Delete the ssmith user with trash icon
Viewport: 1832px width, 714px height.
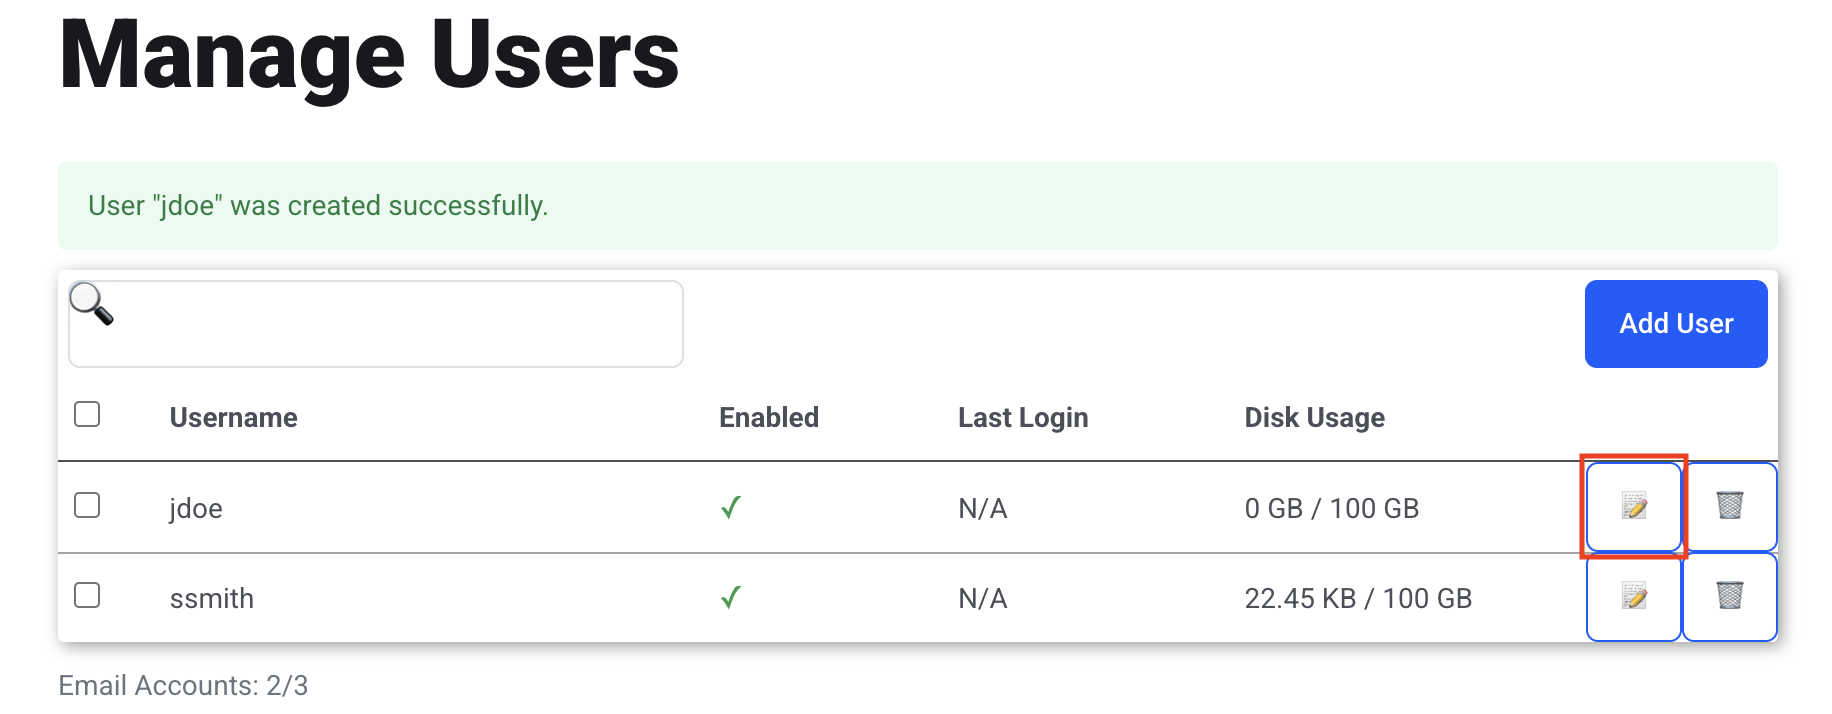pyautogui.click(x=1730, y=597)
